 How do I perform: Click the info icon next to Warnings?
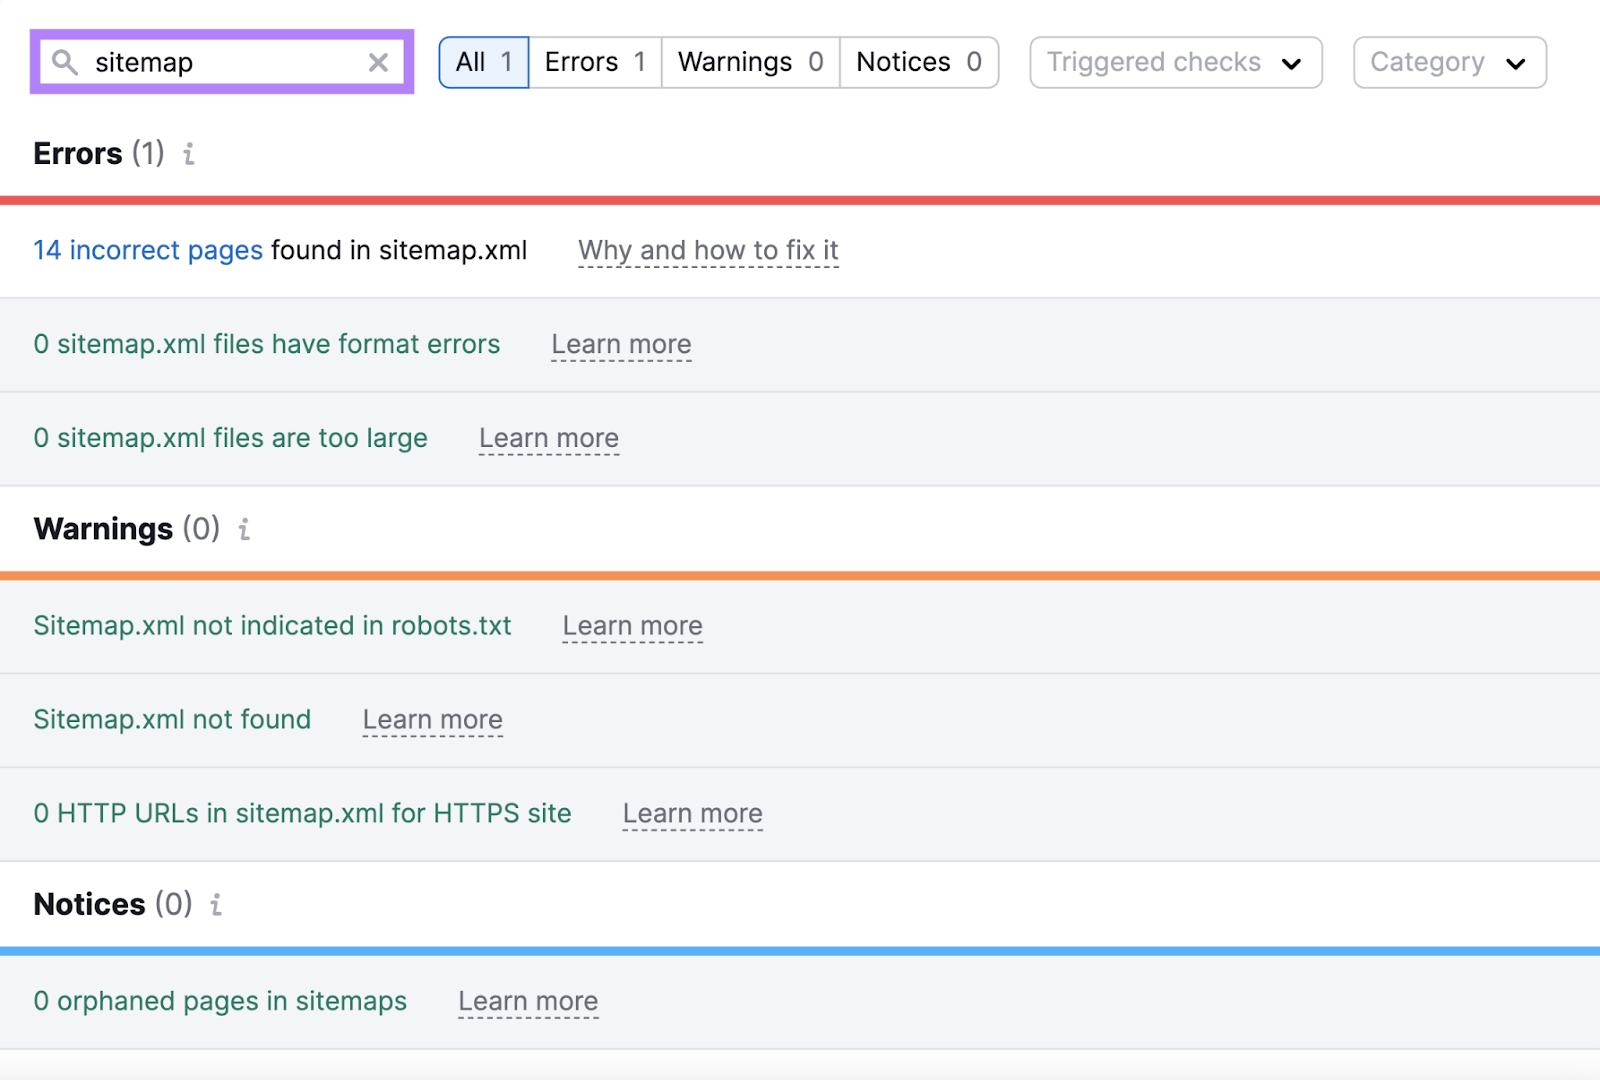pyautogui.click(x=243, y=530)
